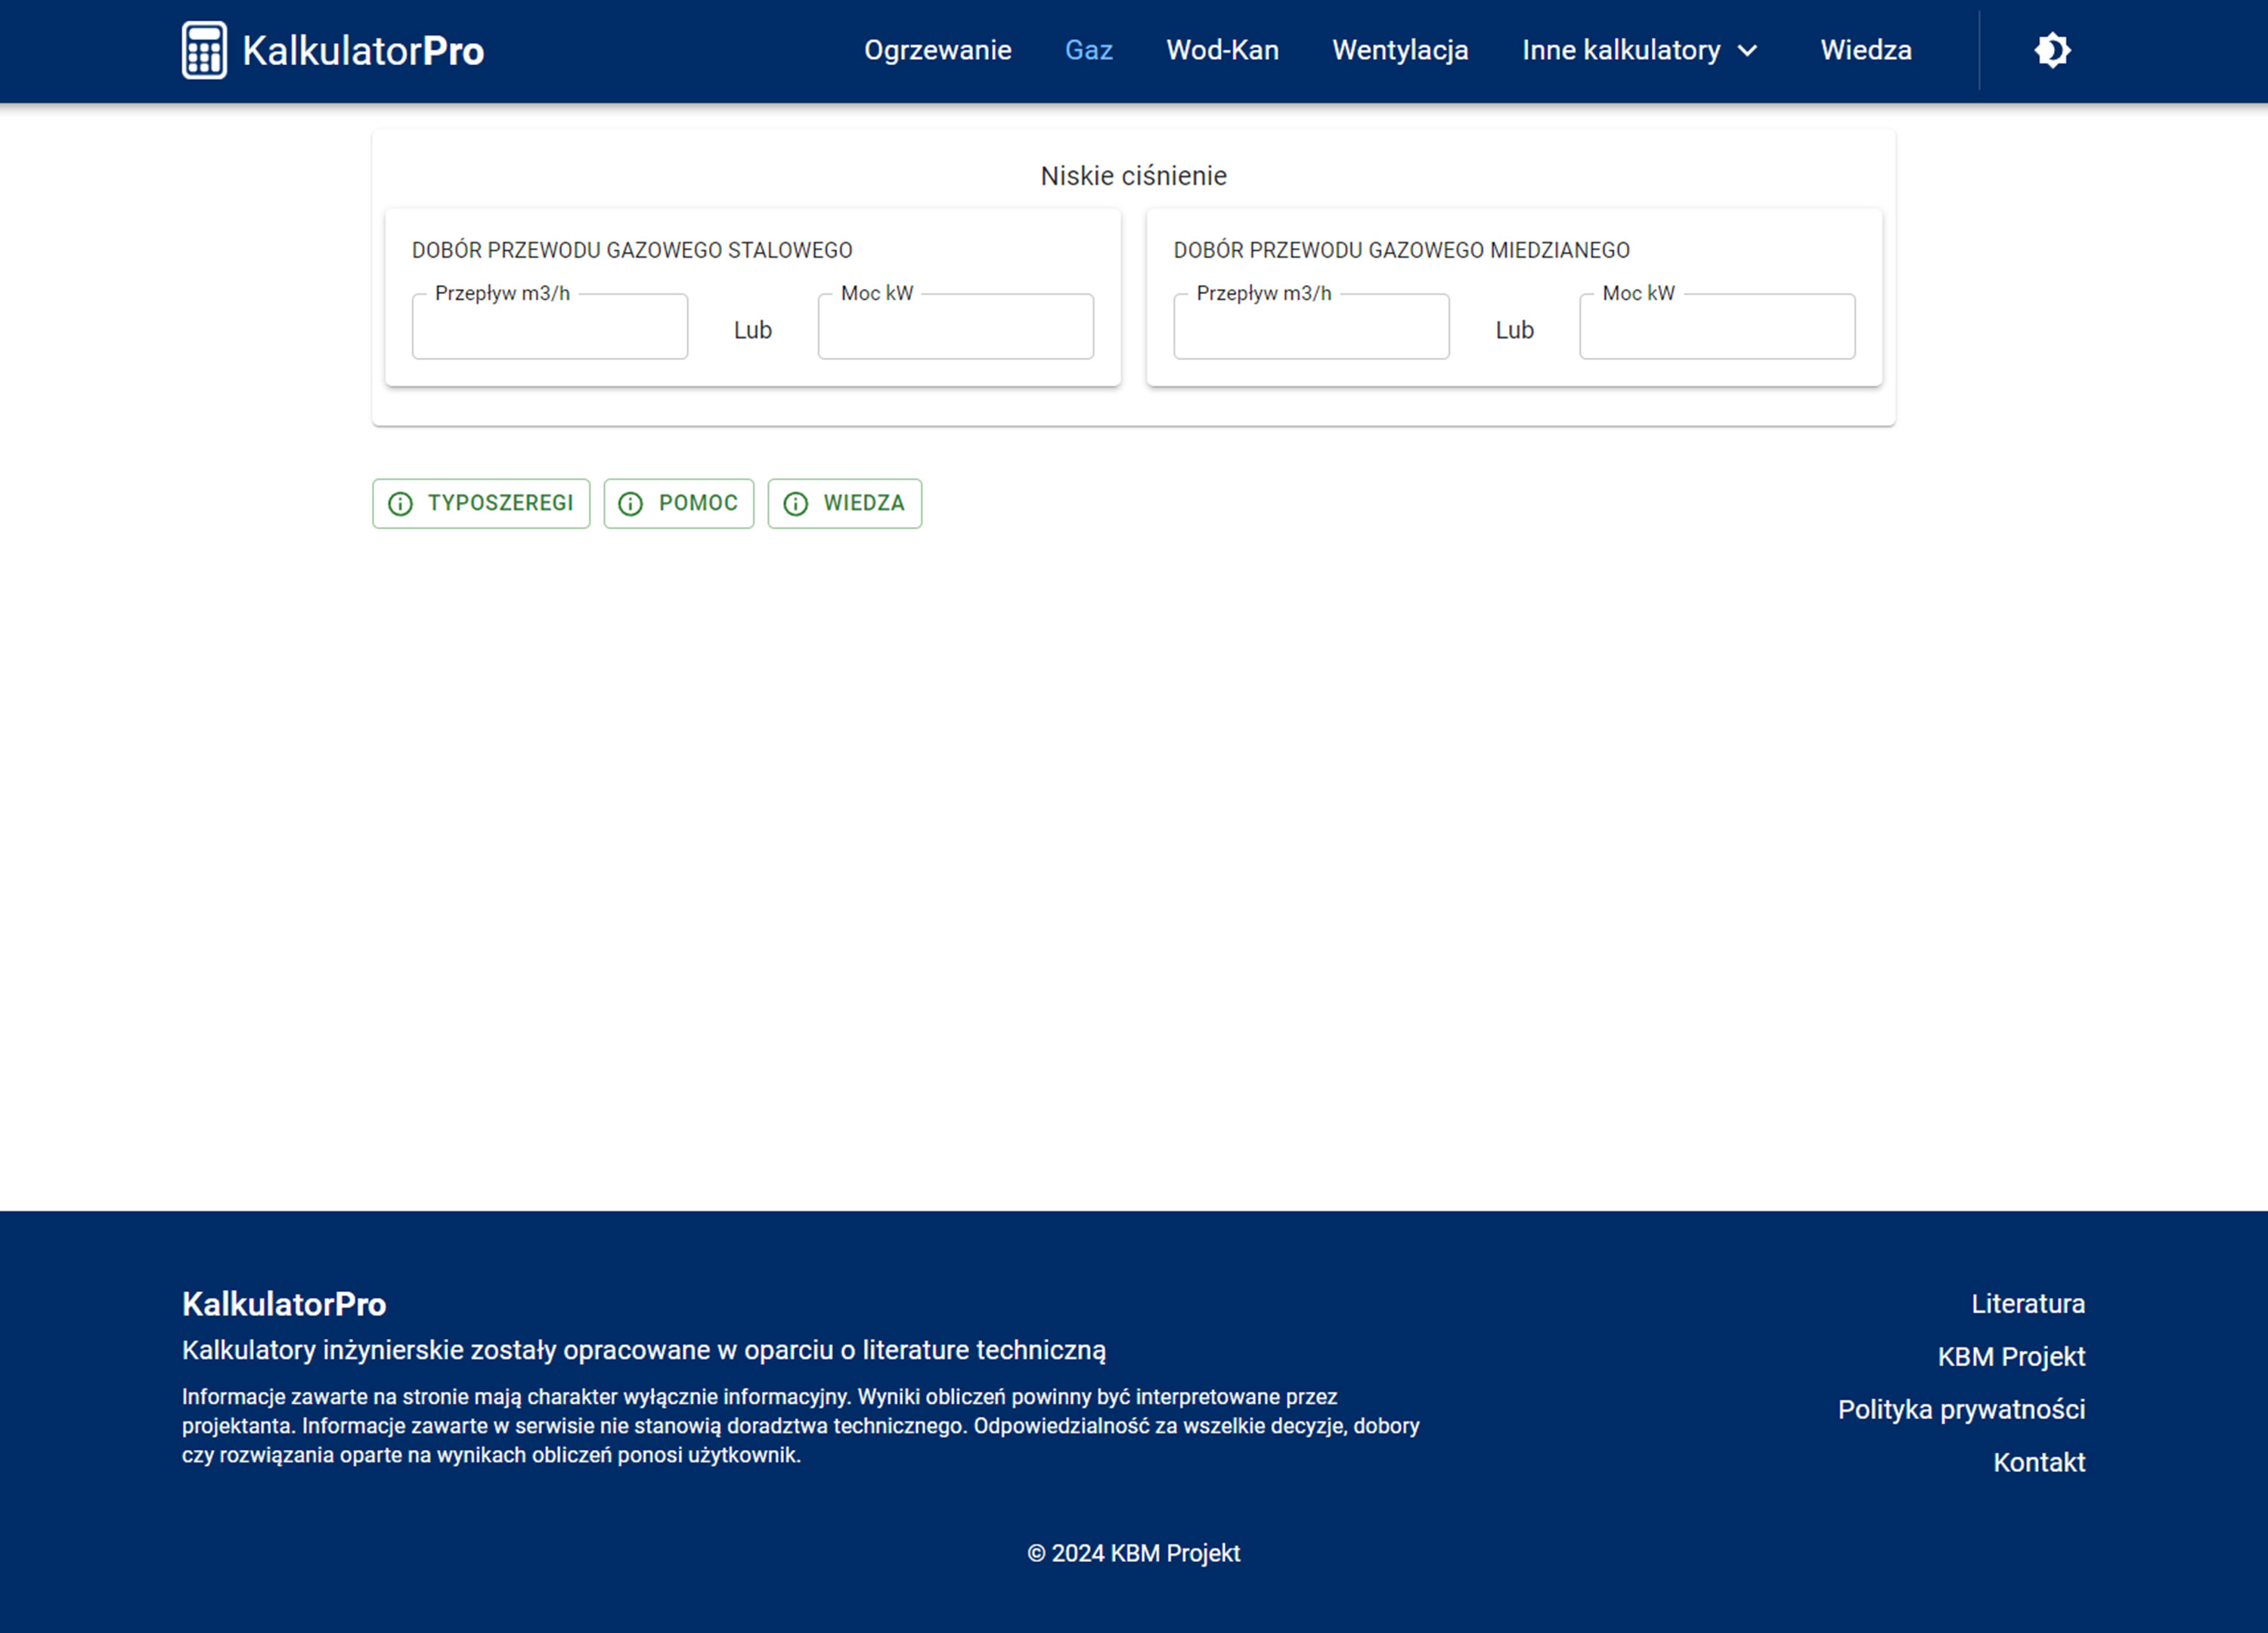Click the © 2024 KBM Projekt text

tap(1134, 1553)
